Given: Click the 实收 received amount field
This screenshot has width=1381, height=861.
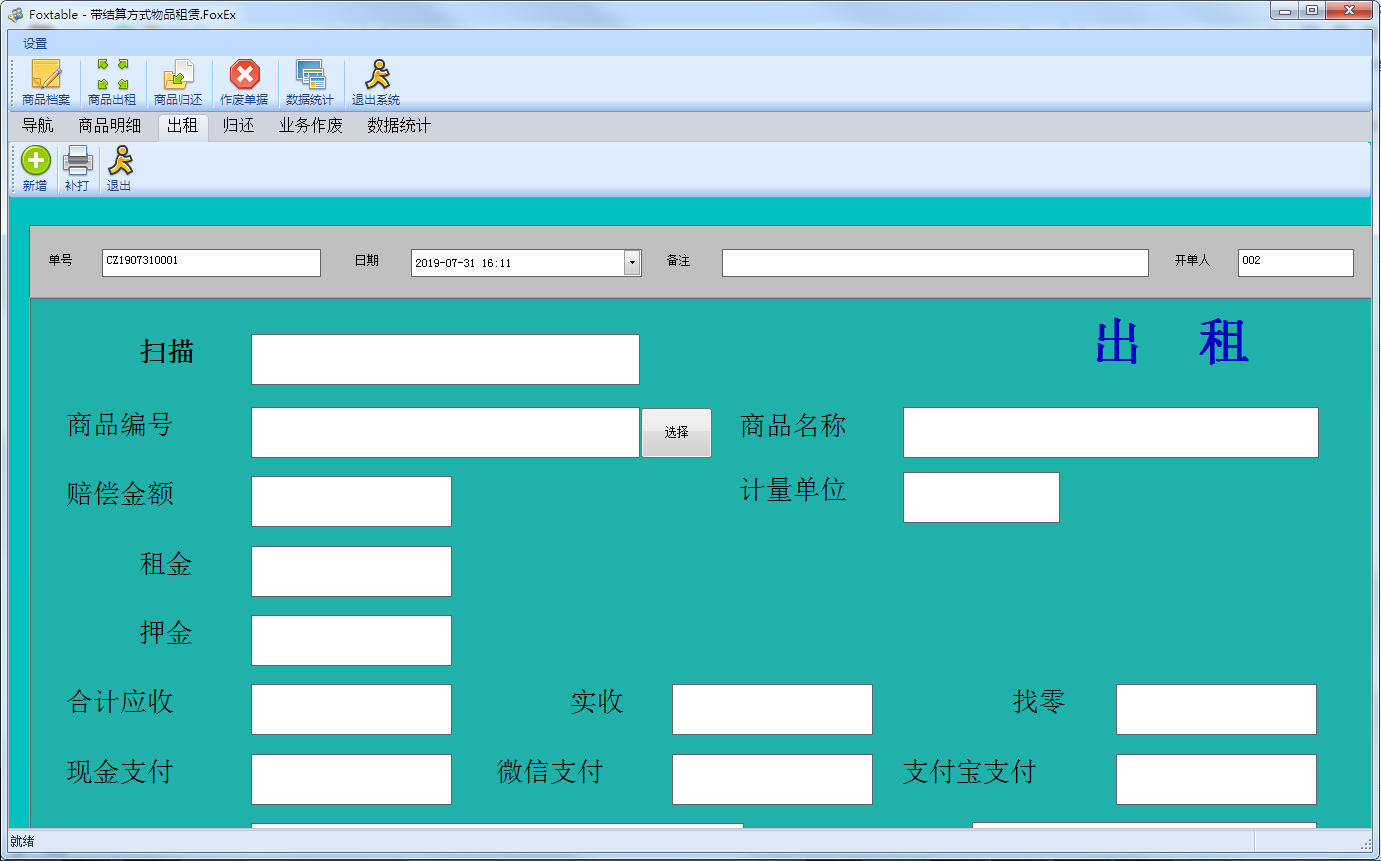Looking at the screenshot, I should pyautogui.click(x=772, y=709).
